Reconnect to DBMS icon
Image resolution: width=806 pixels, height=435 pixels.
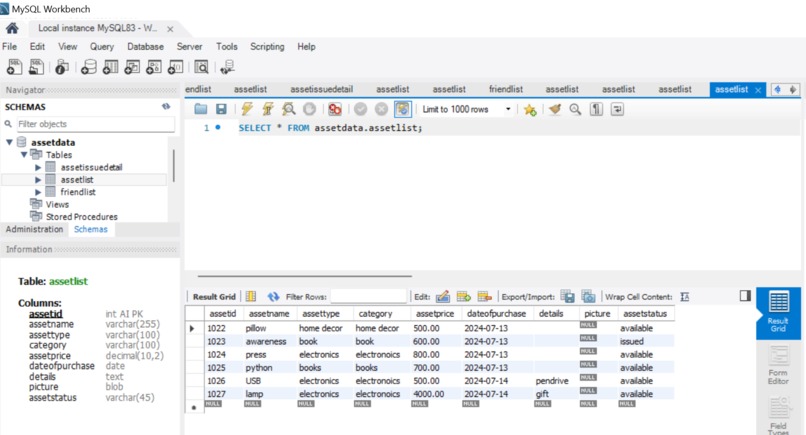pyautogui.click(x=227, y=67)
